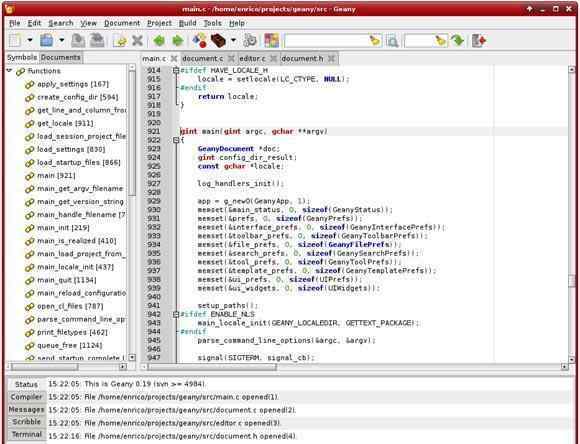Viewport: 580px width, 444px height.
Task: Open the color chooser toolbar icon
Action: pyautogui.click(x=272, y=40)
